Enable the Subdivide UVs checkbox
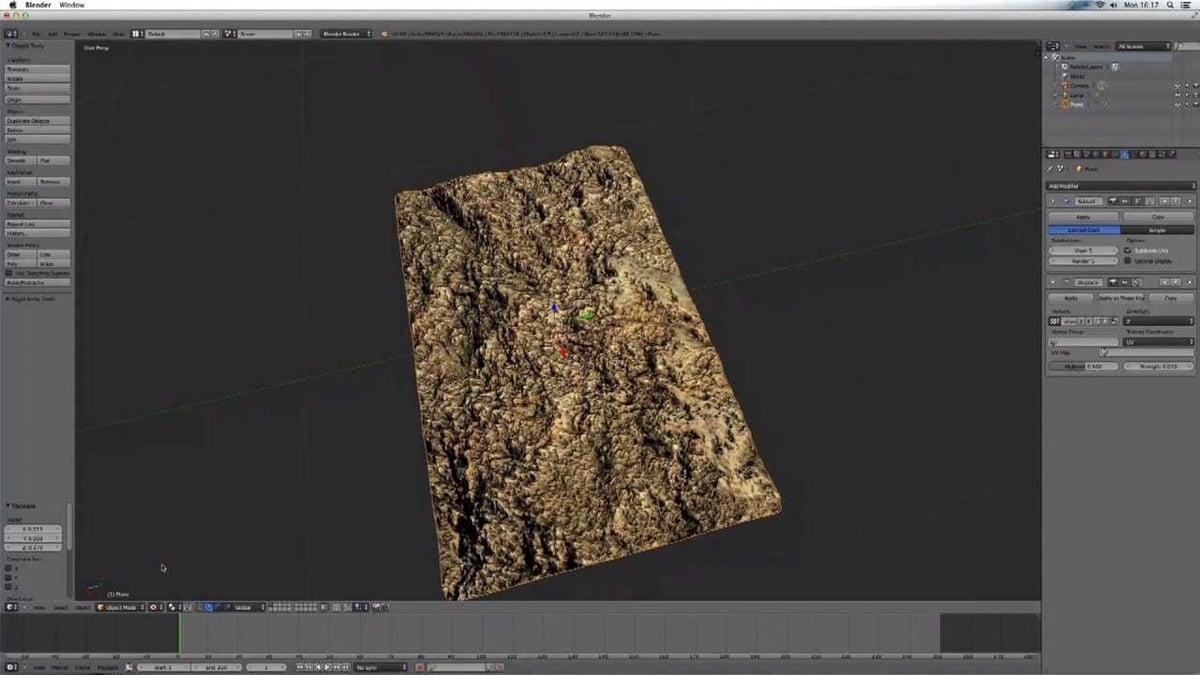This screenshot has width=1200, height=675. tap(1127, 250)
